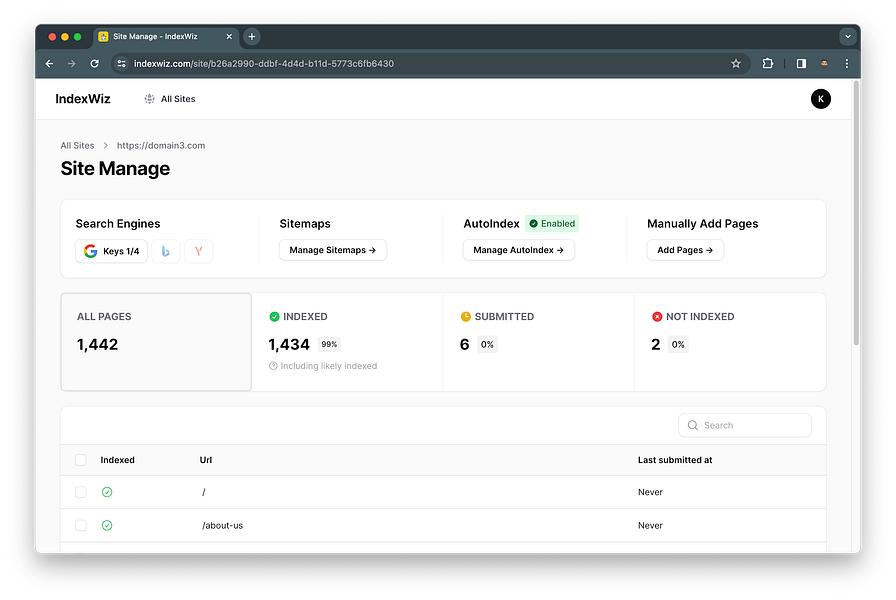
Task: Toggle the browser side panel icon
Action: 801,64
